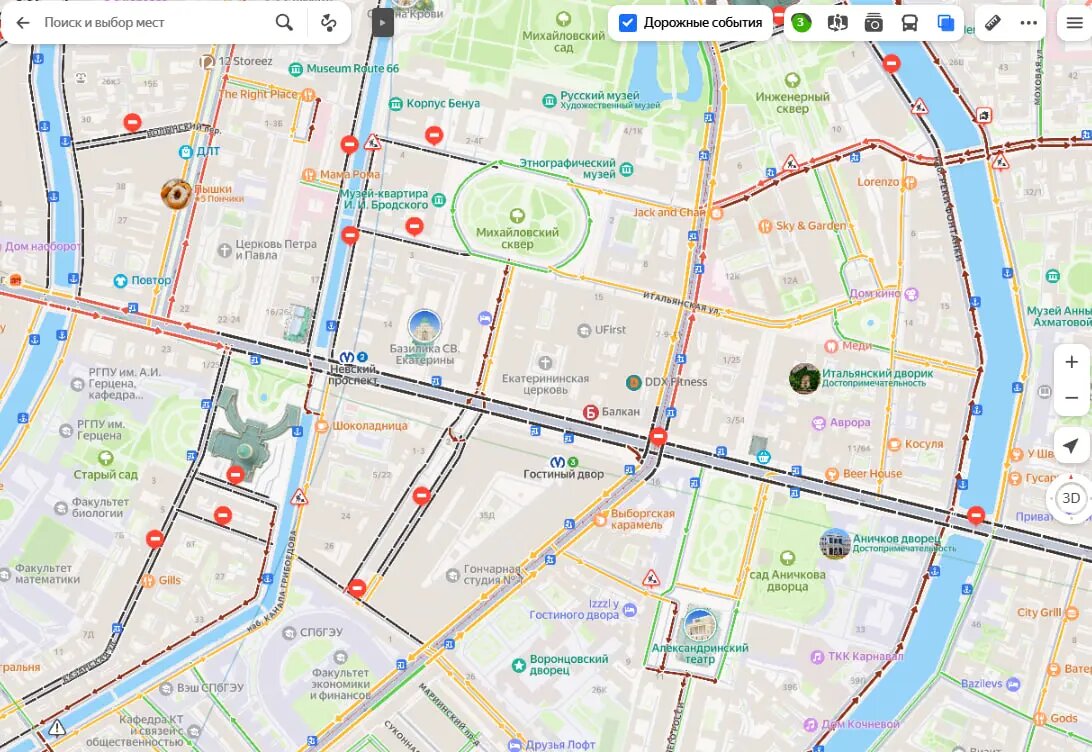Enable street panoramas layer icon
Viewport: 1092px width, 752px height.
837,23
